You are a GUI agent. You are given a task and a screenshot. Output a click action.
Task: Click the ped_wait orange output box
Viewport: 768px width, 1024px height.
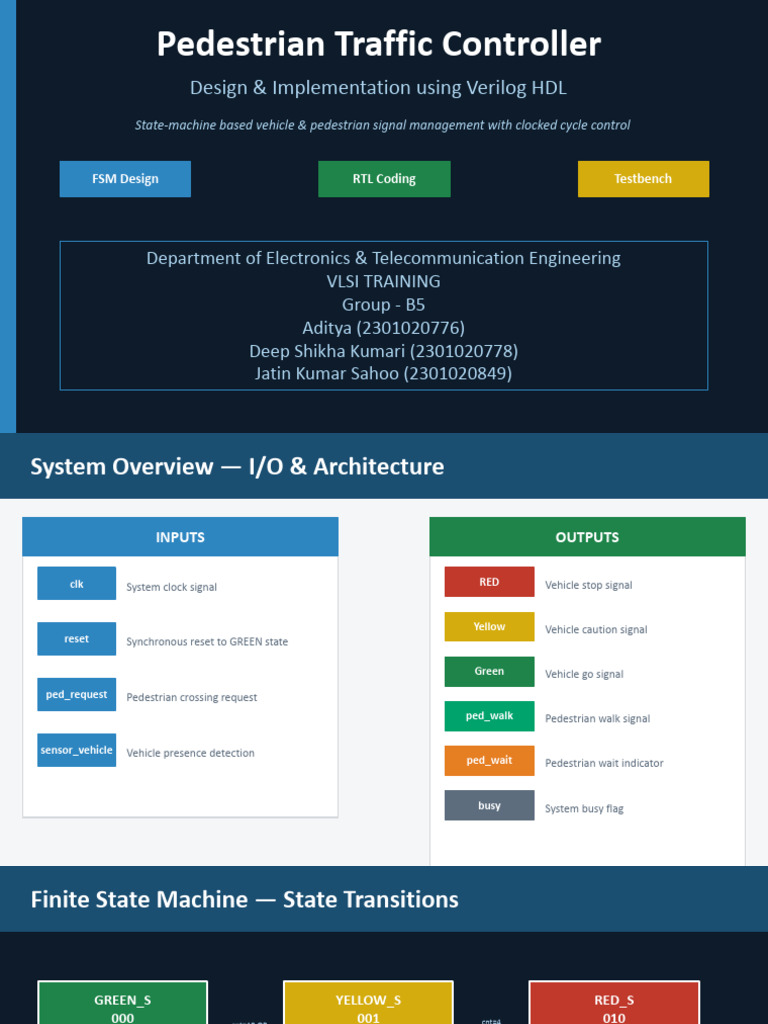tap(489, 760)
